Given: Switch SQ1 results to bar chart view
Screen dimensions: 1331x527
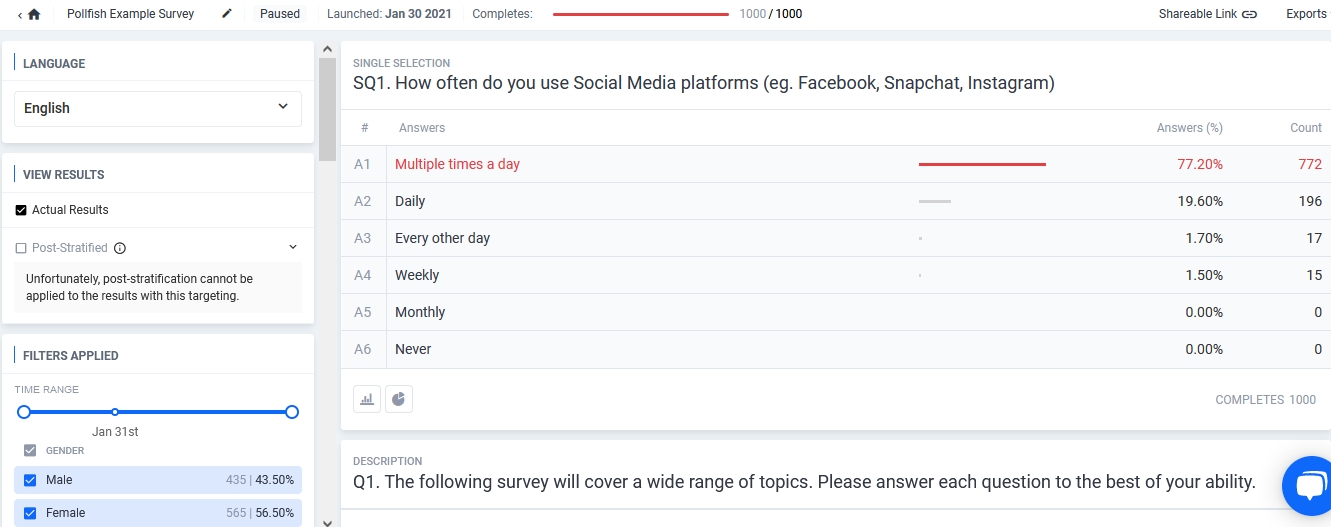Looking at the screenshot, I should coord(367,399).
